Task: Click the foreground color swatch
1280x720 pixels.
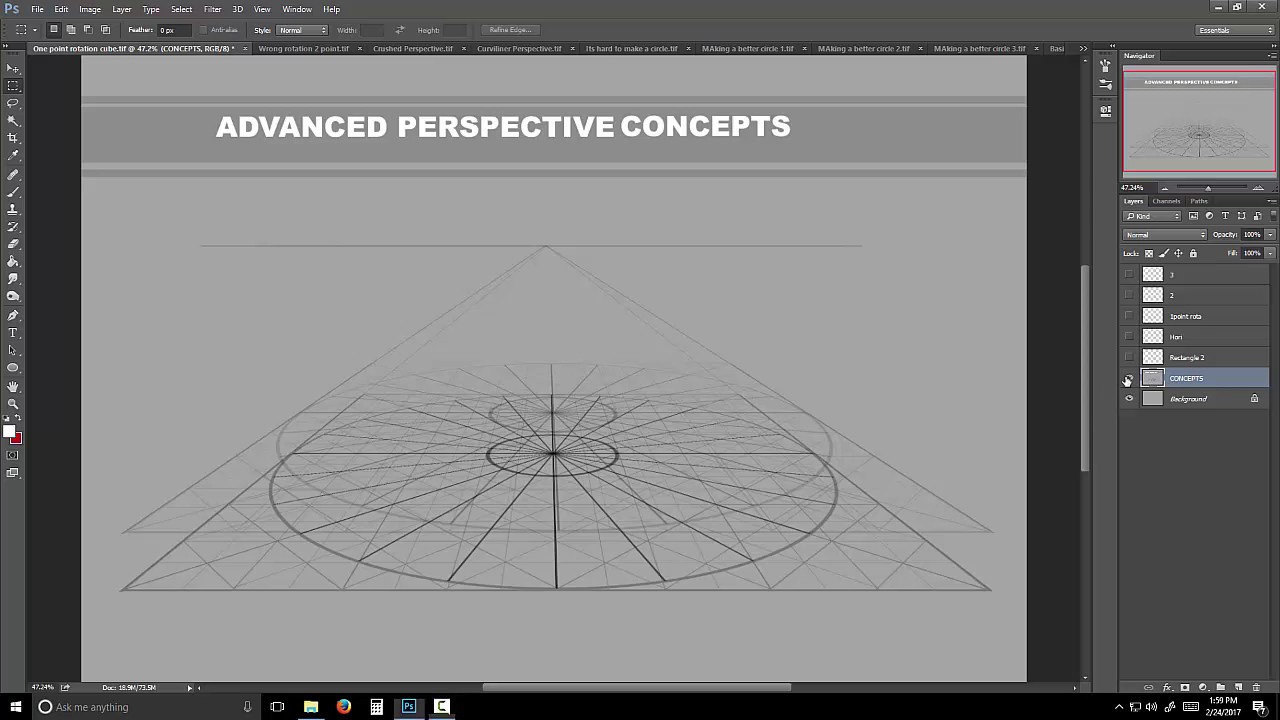Action: click(x=9, y=432)
